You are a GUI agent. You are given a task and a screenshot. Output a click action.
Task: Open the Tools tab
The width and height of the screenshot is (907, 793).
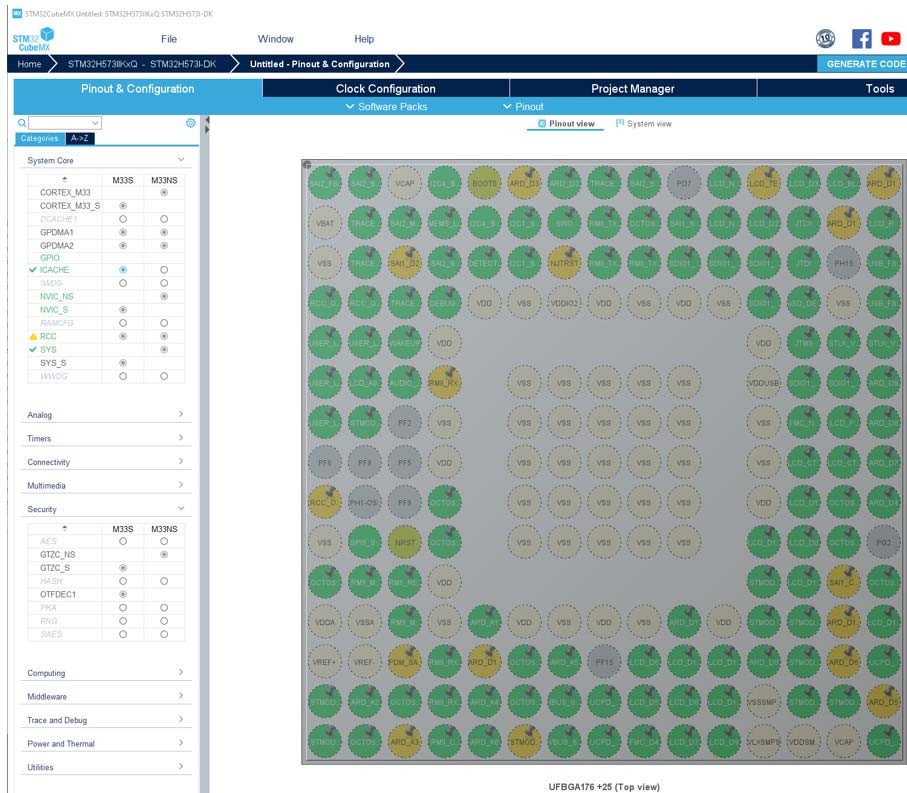click(x=880, y=88)
